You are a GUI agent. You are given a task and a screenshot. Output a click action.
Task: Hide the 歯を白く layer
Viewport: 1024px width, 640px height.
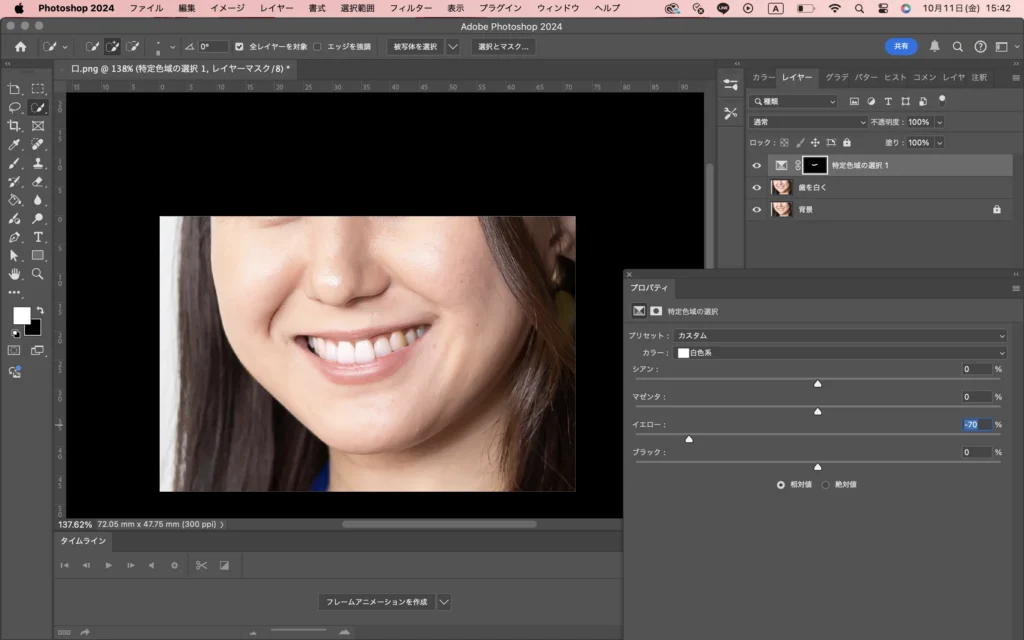click(x=756, y=188)
